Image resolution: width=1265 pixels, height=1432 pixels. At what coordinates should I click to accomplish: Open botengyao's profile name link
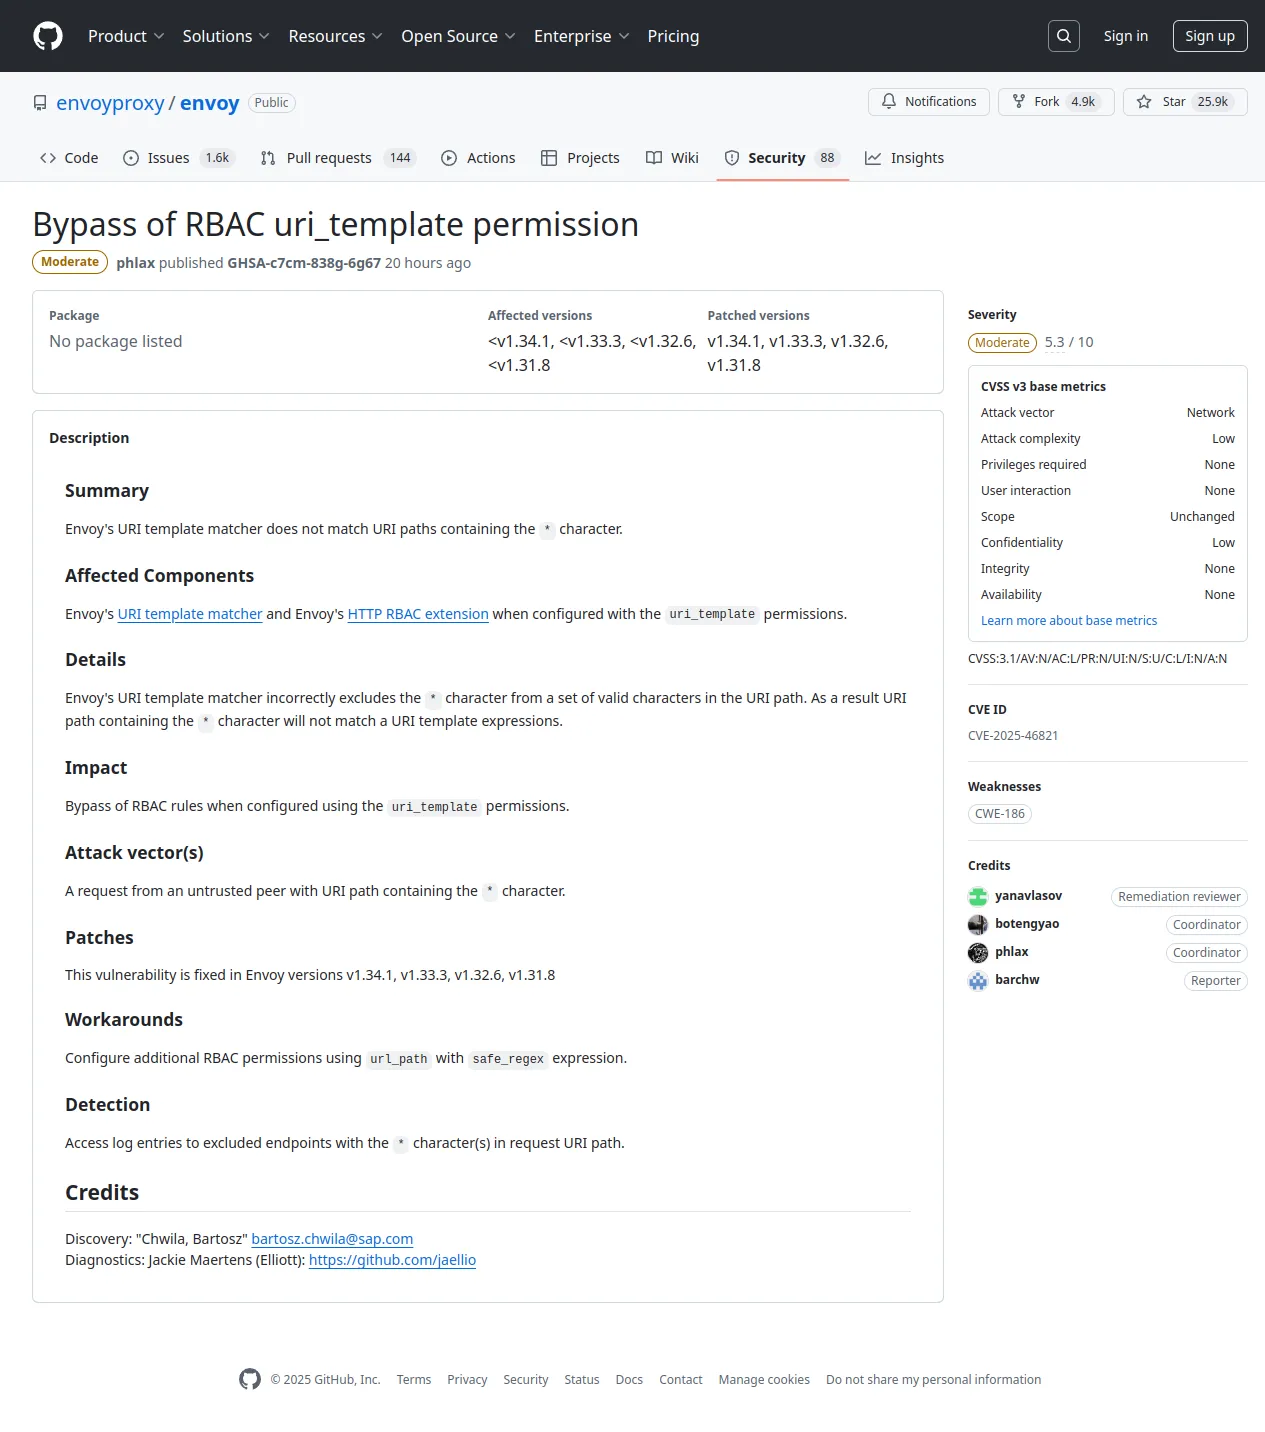tap(1027, 924)
